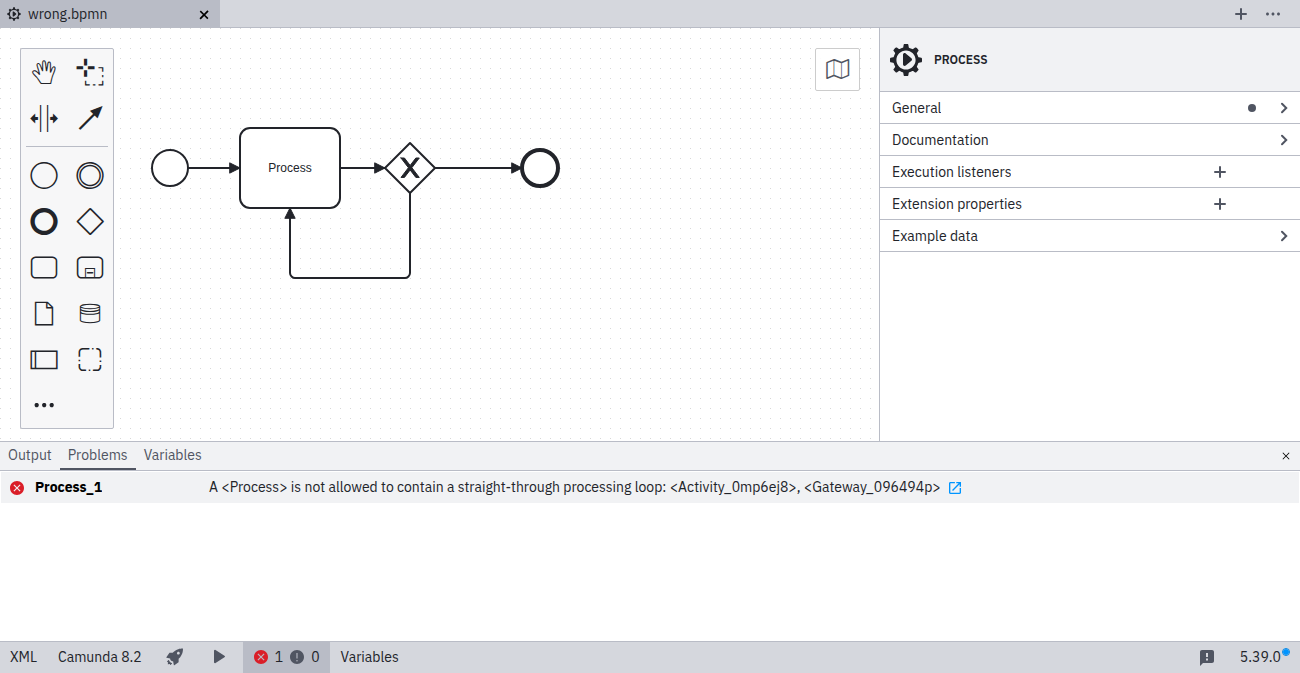This screenshot has width=1300, height=673.
Task: Choose the Space tool
Action: (44, 119)
